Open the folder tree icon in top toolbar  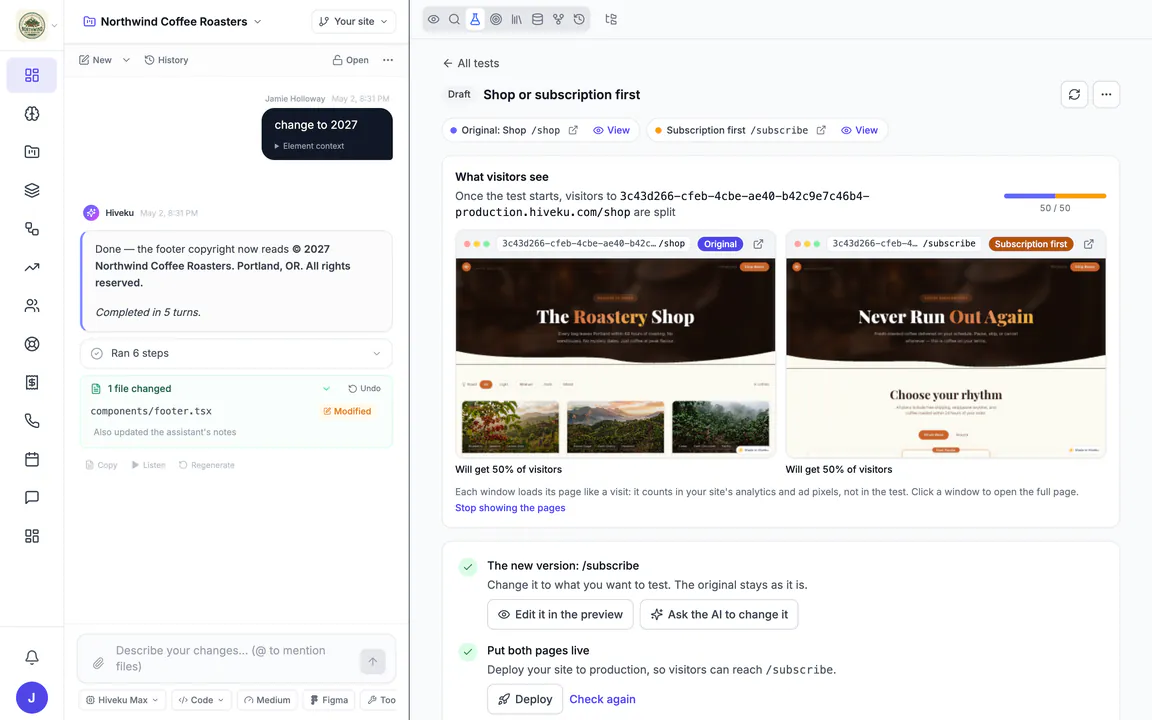click(x=611, y=20)
